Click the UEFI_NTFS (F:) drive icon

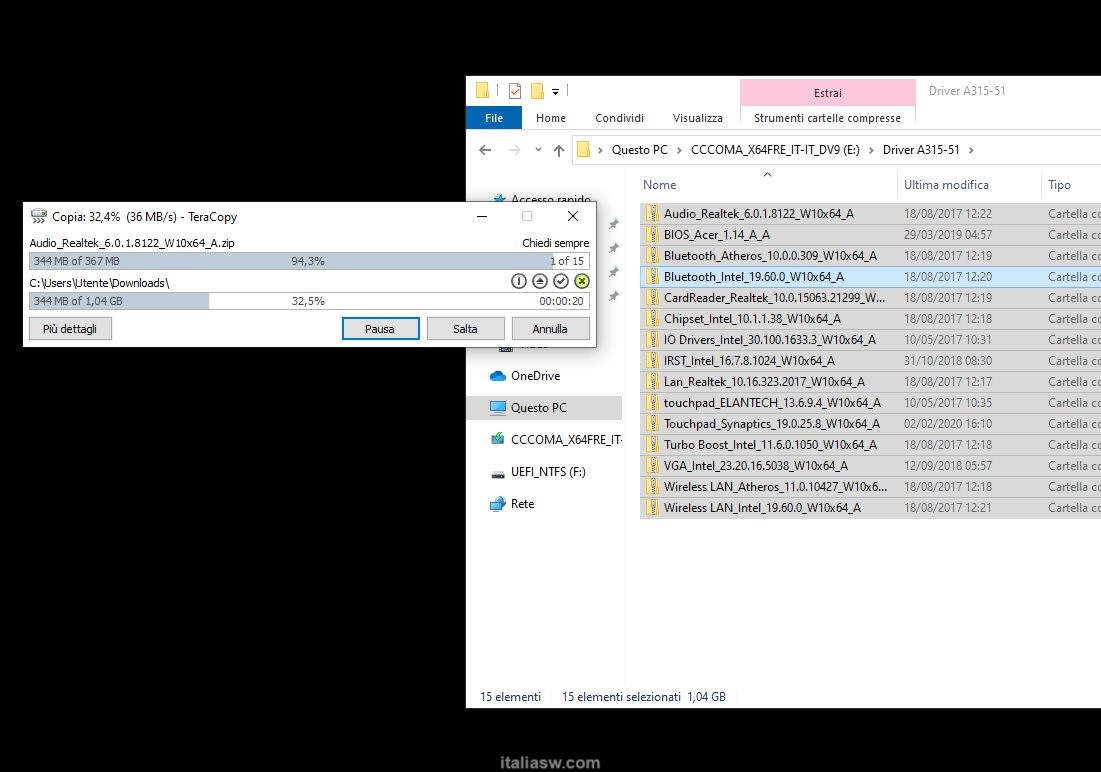pyautogui.click(x=497, y=472)
